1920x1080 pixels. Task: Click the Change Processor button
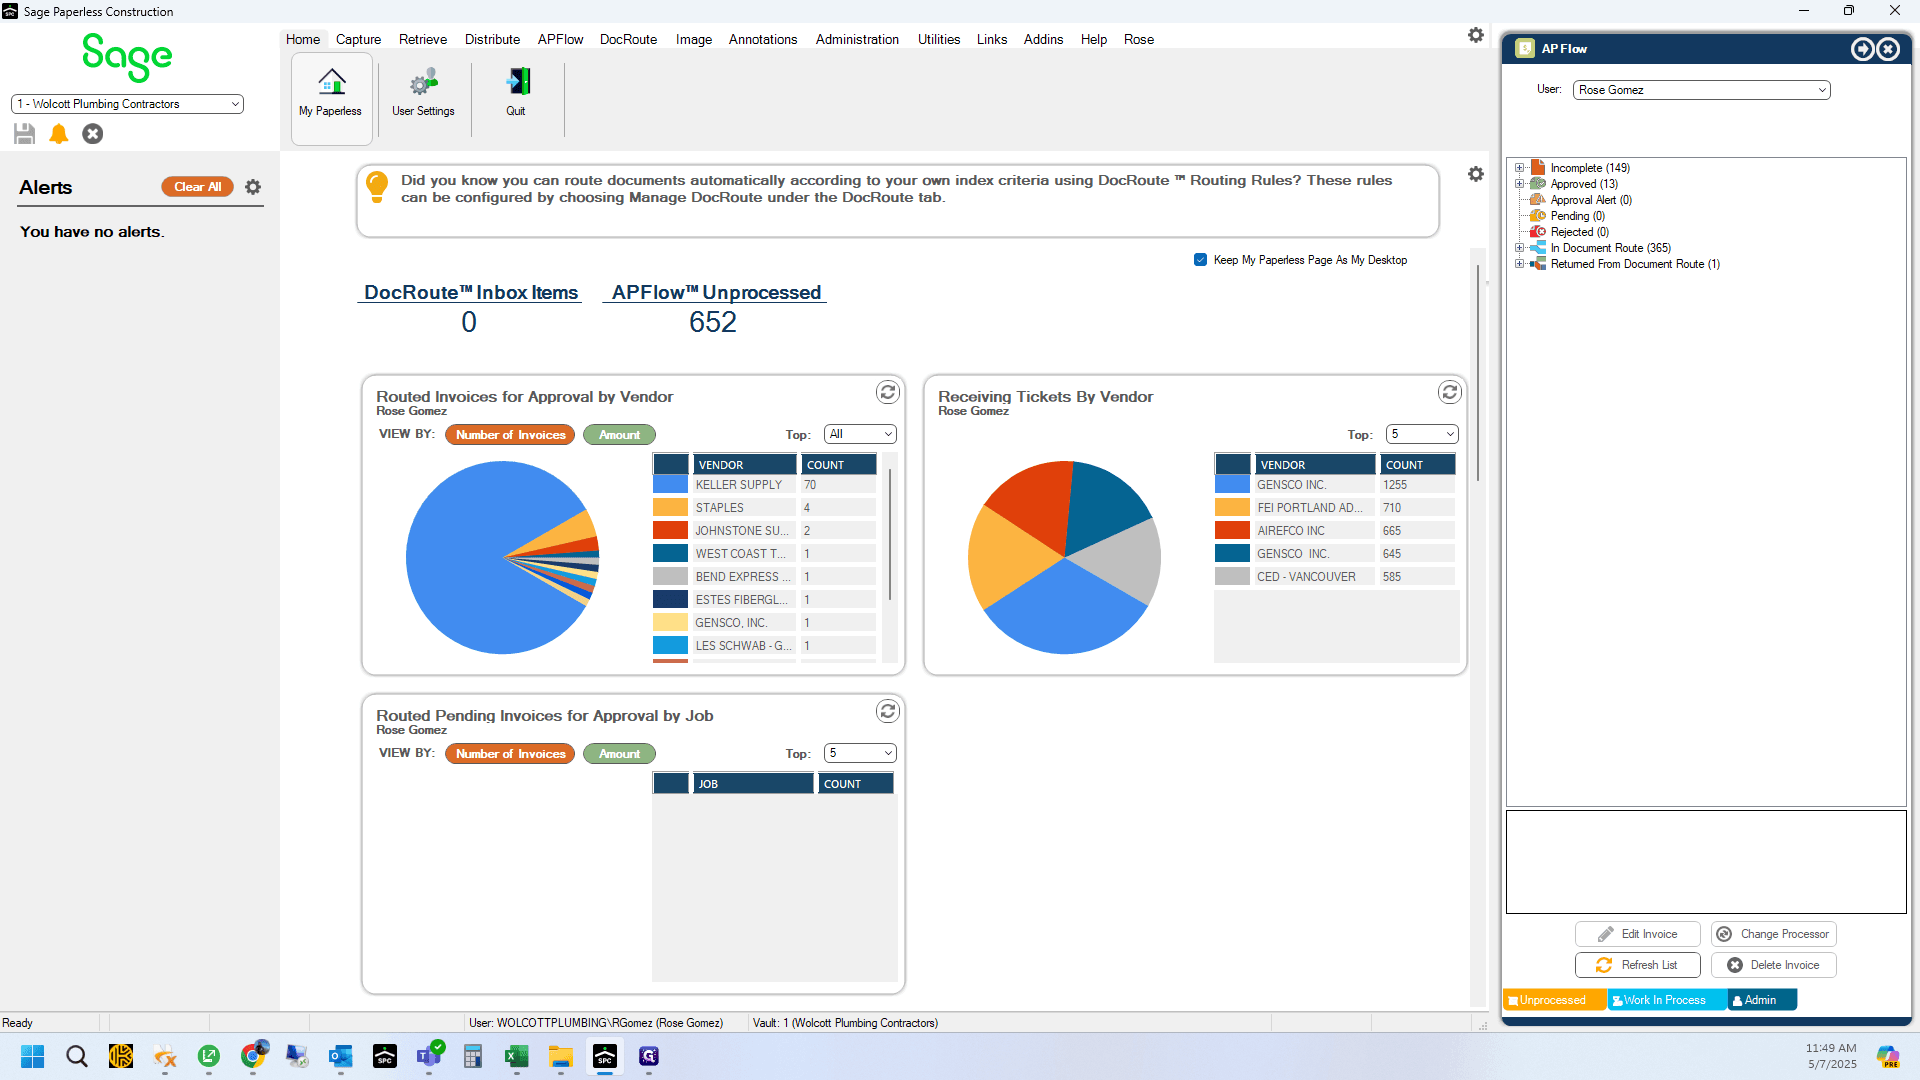1774,934
